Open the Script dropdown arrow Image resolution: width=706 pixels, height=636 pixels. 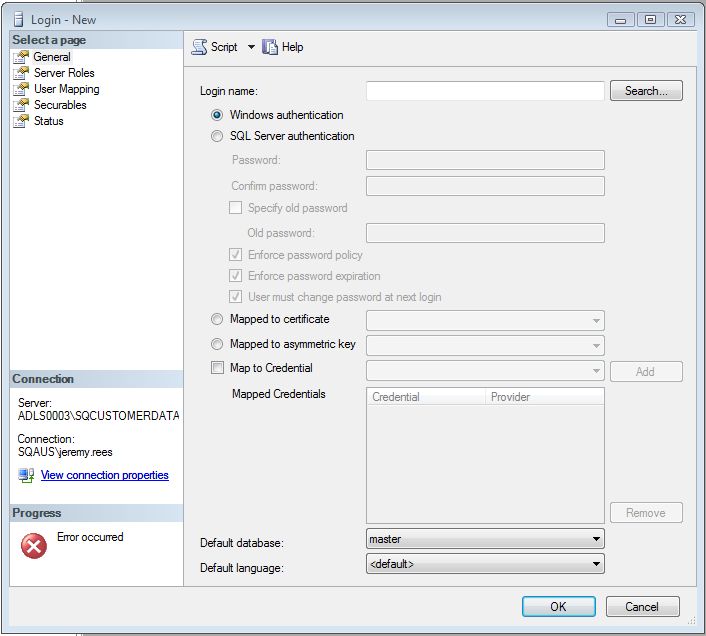click(x=251, y=47)
